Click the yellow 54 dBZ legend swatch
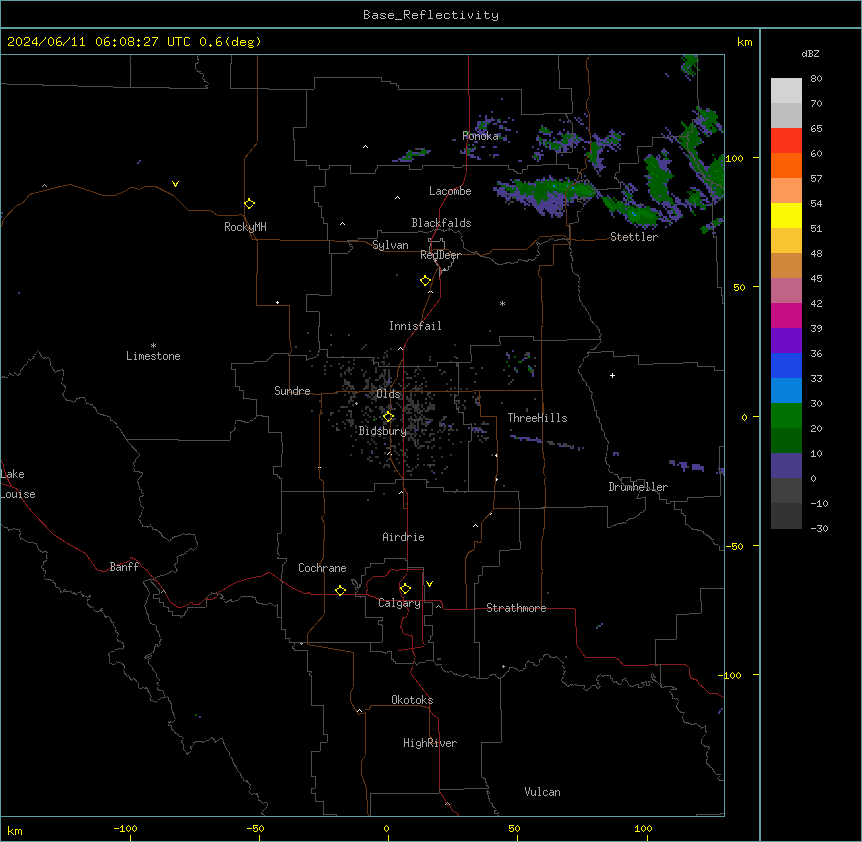This screenshot has width=862, height=842. coord(786,215)
